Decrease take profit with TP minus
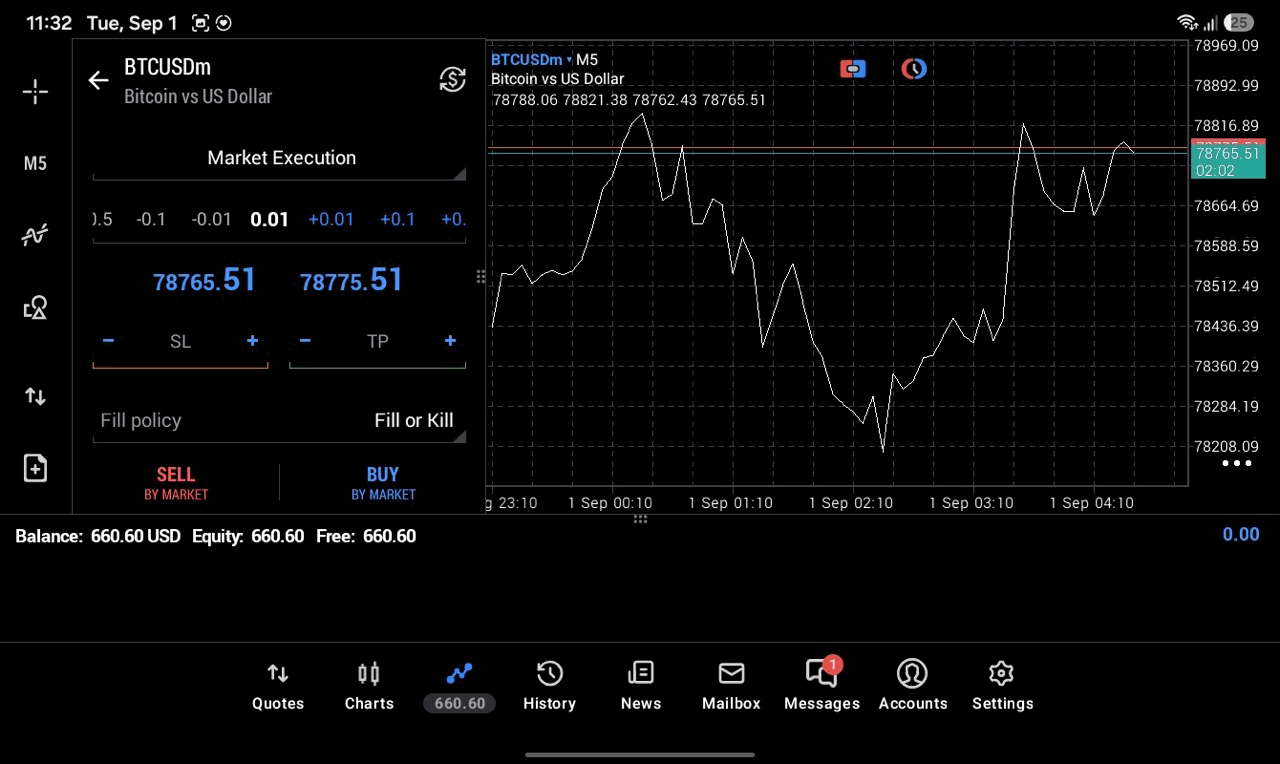1280x764 pixels. [x=305, y=341]
